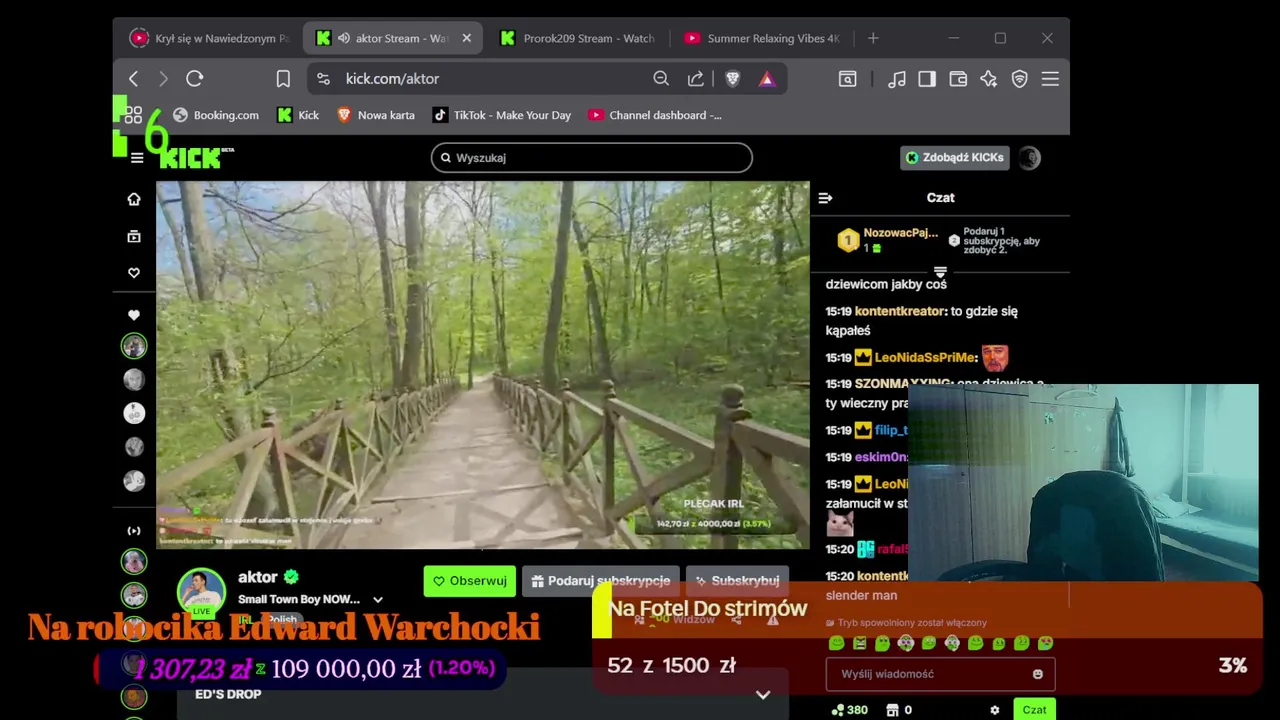This screenshot has width=1280, height=720.
Task: Expand stream title Small Town Boy chevron
Action: click(x=378, y=600)
